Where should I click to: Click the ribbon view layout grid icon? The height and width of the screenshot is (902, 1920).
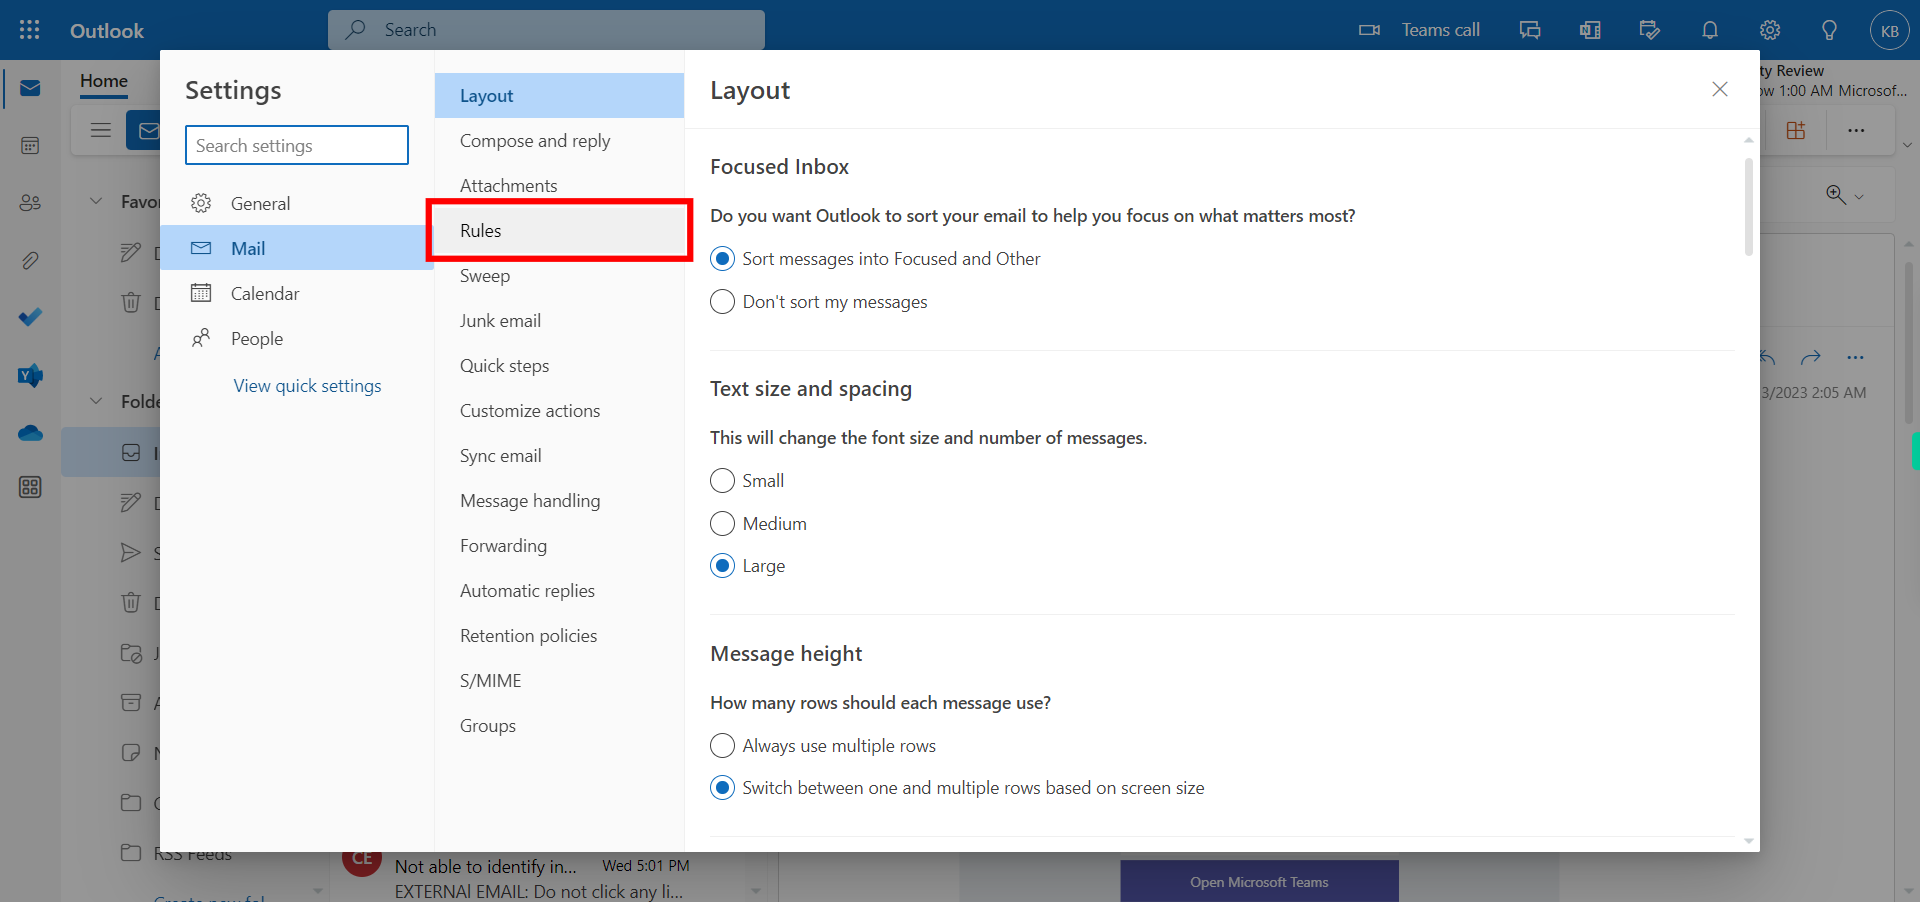coord(1796,130)
